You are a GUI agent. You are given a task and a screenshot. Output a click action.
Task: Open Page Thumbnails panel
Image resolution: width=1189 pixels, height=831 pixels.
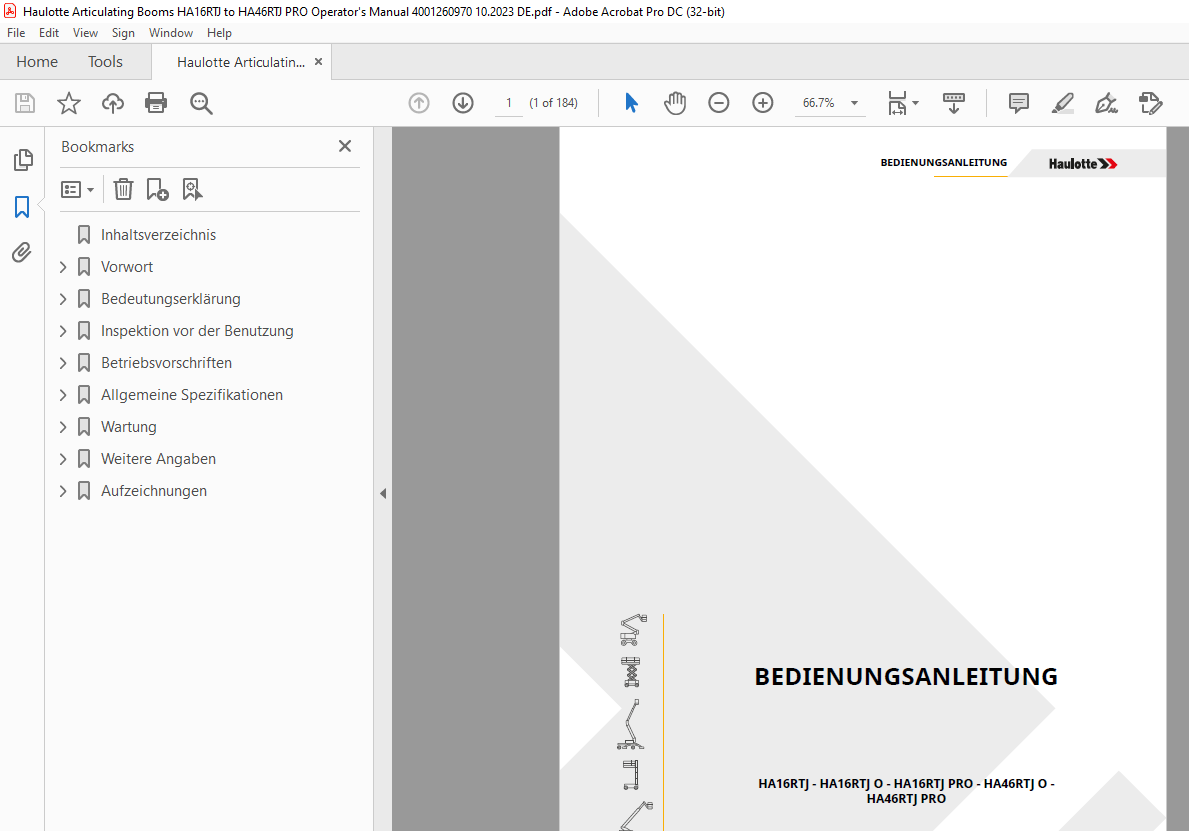23,159
